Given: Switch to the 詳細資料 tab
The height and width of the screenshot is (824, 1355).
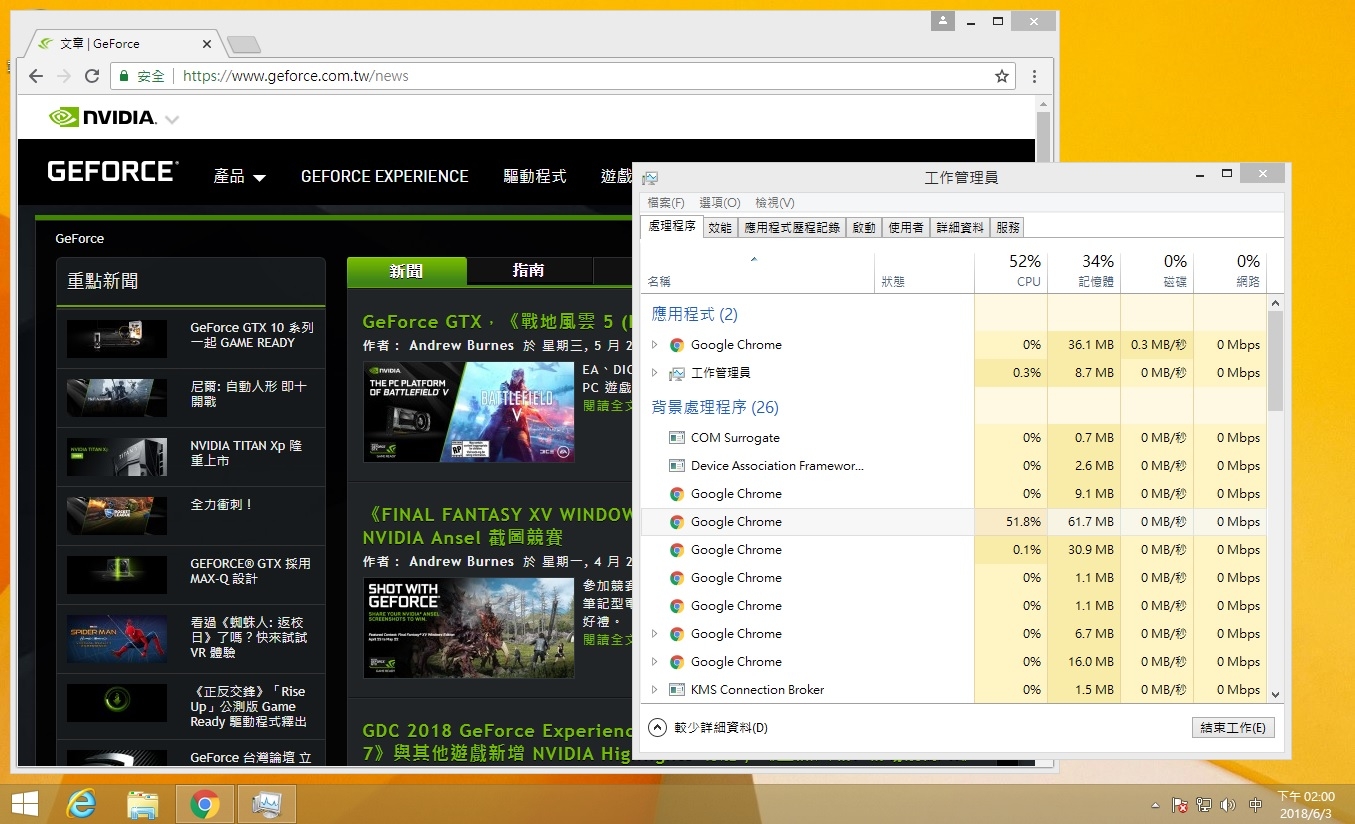Looking at the screenshot, I should 960,228.
